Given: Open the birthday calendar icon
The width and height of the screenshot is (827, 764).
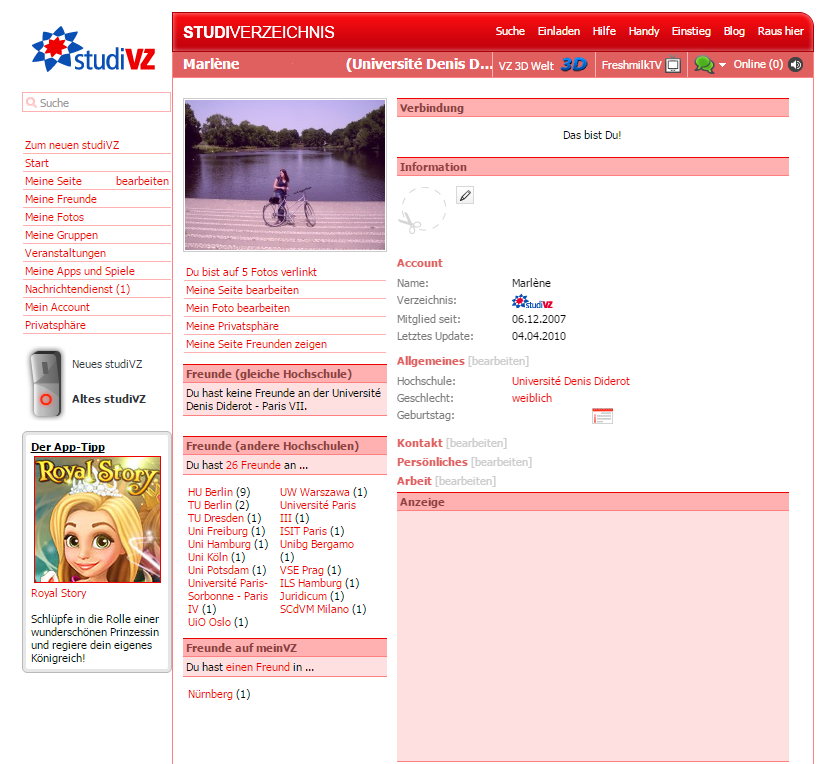Looking at the screenshot, I should coord(602,416).
